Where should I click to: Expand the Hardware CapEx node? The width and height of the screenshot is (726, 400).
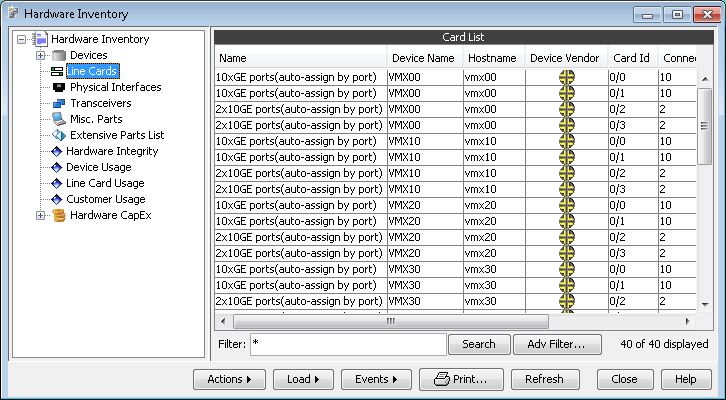tap(41, 215)
